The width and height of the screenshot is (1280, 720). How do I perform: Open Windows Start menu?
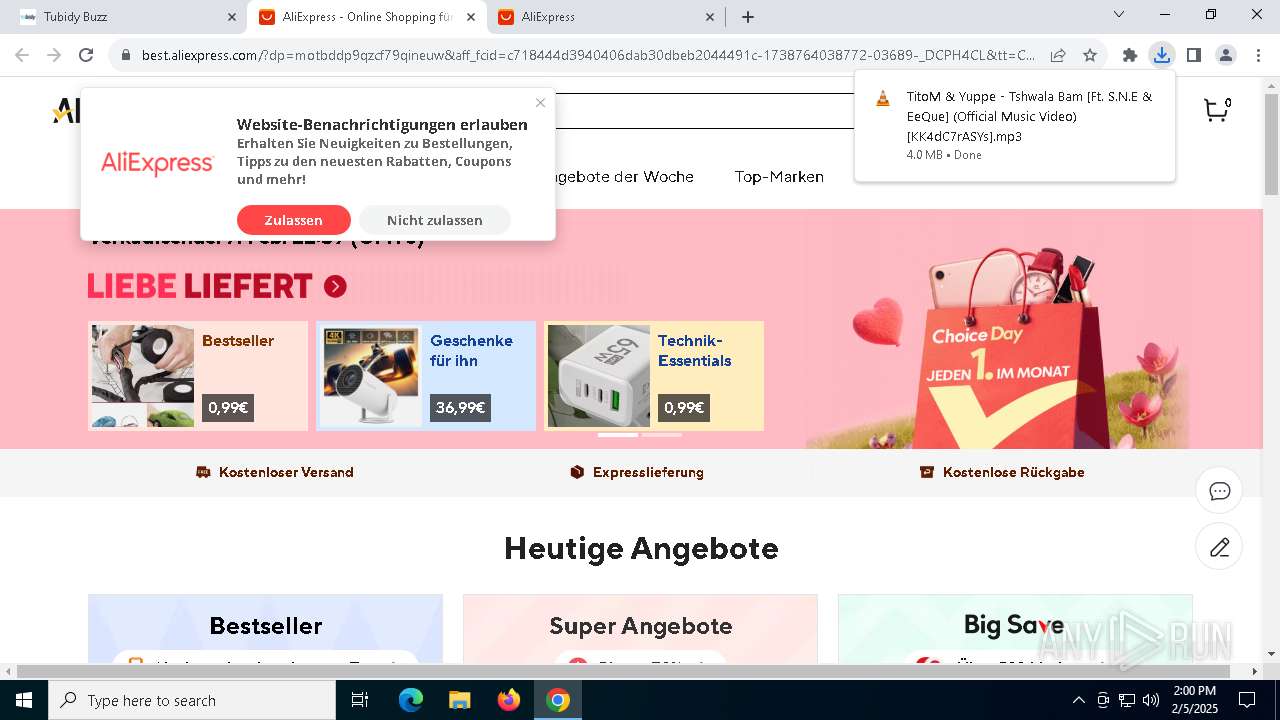click(24, 700)
